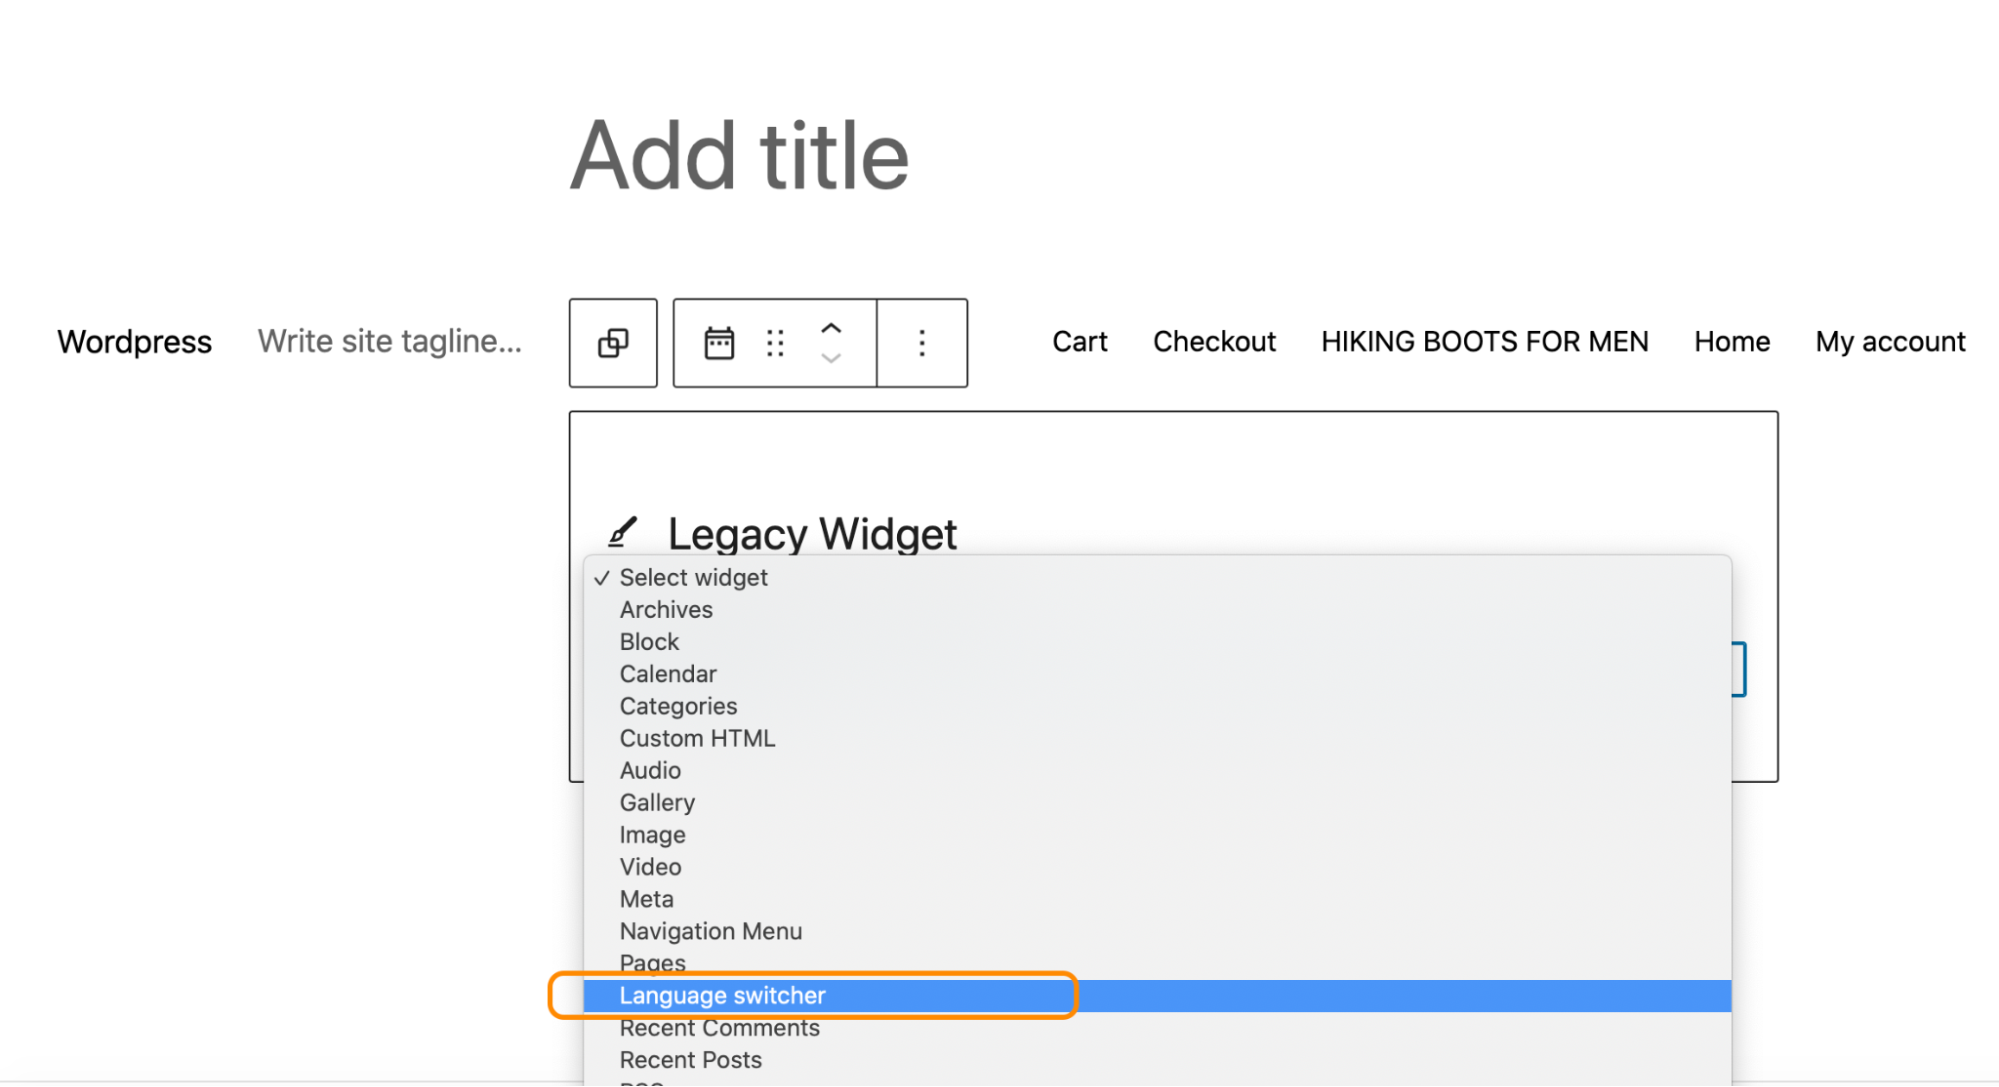This screenshot has width=1999, height=1087.
Task: Click the Write site tagline field
Action: click(x=390, y=342)
